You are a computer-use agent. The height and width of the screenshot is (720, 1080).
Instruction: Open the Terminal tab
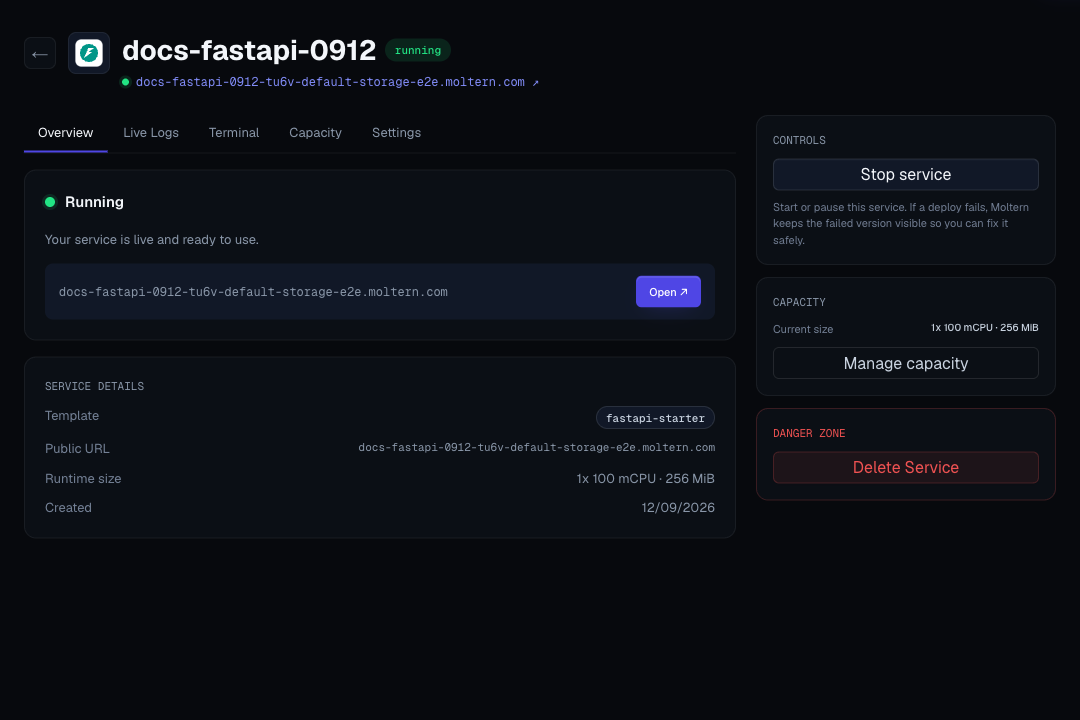pyautogui.click(x=233, y=133)
